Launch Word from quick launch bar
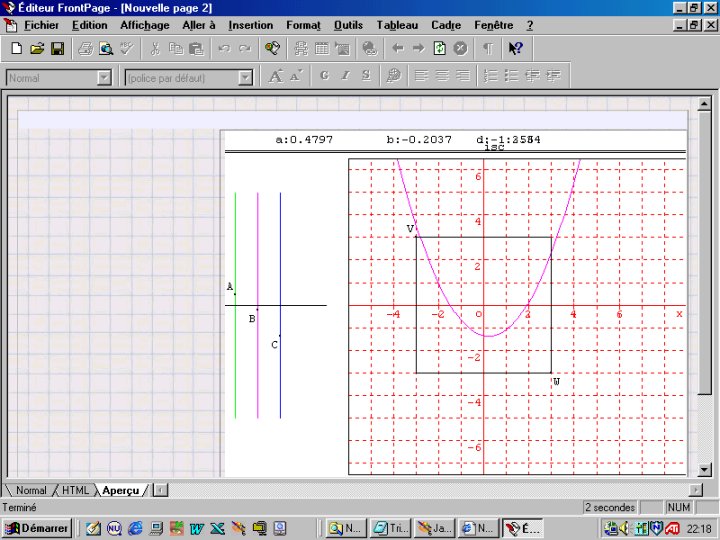Viewport: 720px width, 540px height. pyautogui.click(x=197, y=529)
